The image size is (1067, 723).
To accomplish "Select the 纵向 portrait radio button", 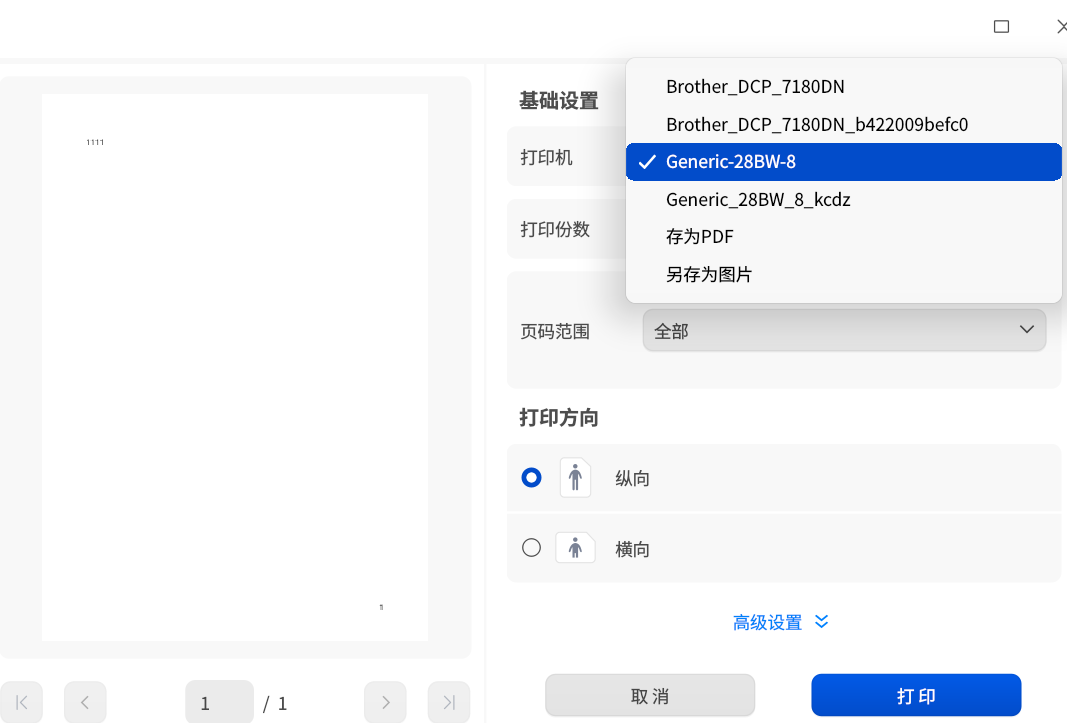I will point(531,477).
